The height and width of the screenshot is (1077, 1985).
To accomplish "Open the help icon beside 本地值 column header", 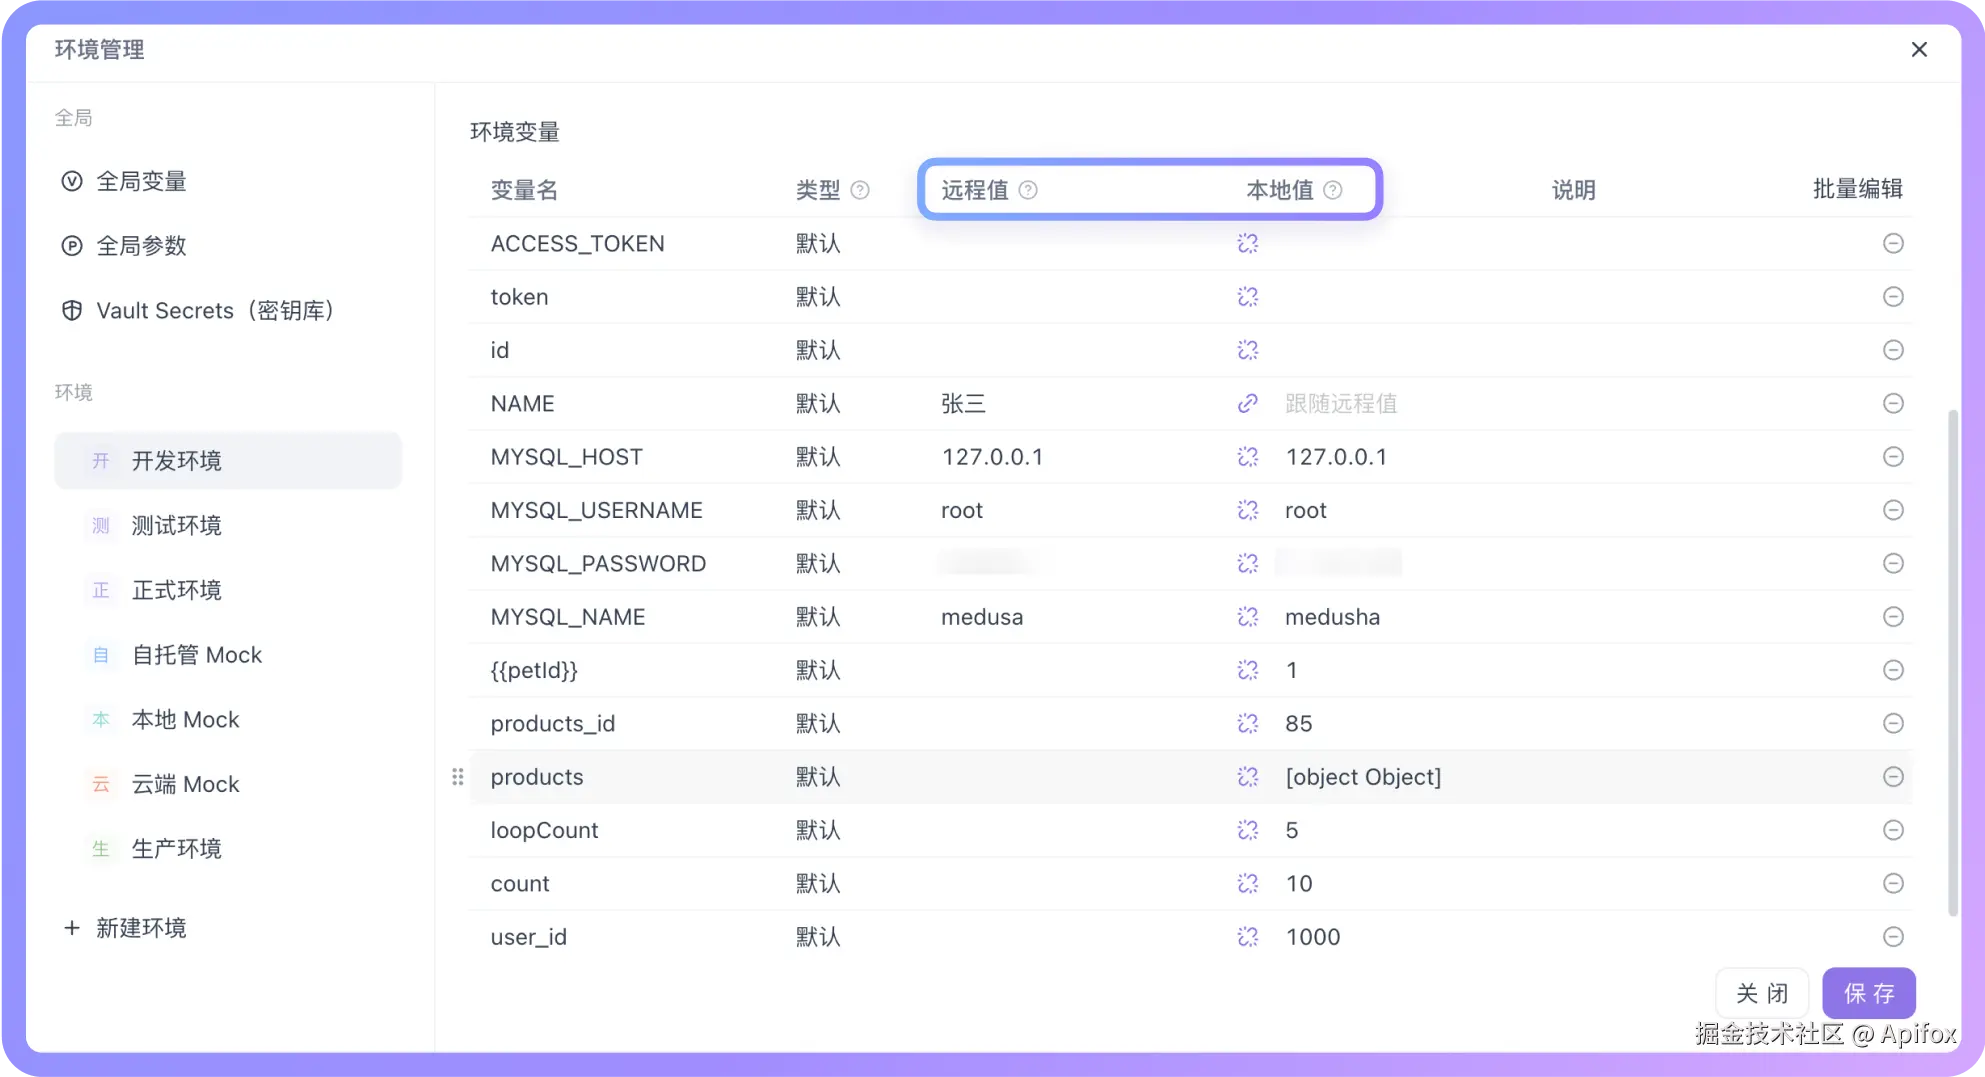I will (1334, 189).
